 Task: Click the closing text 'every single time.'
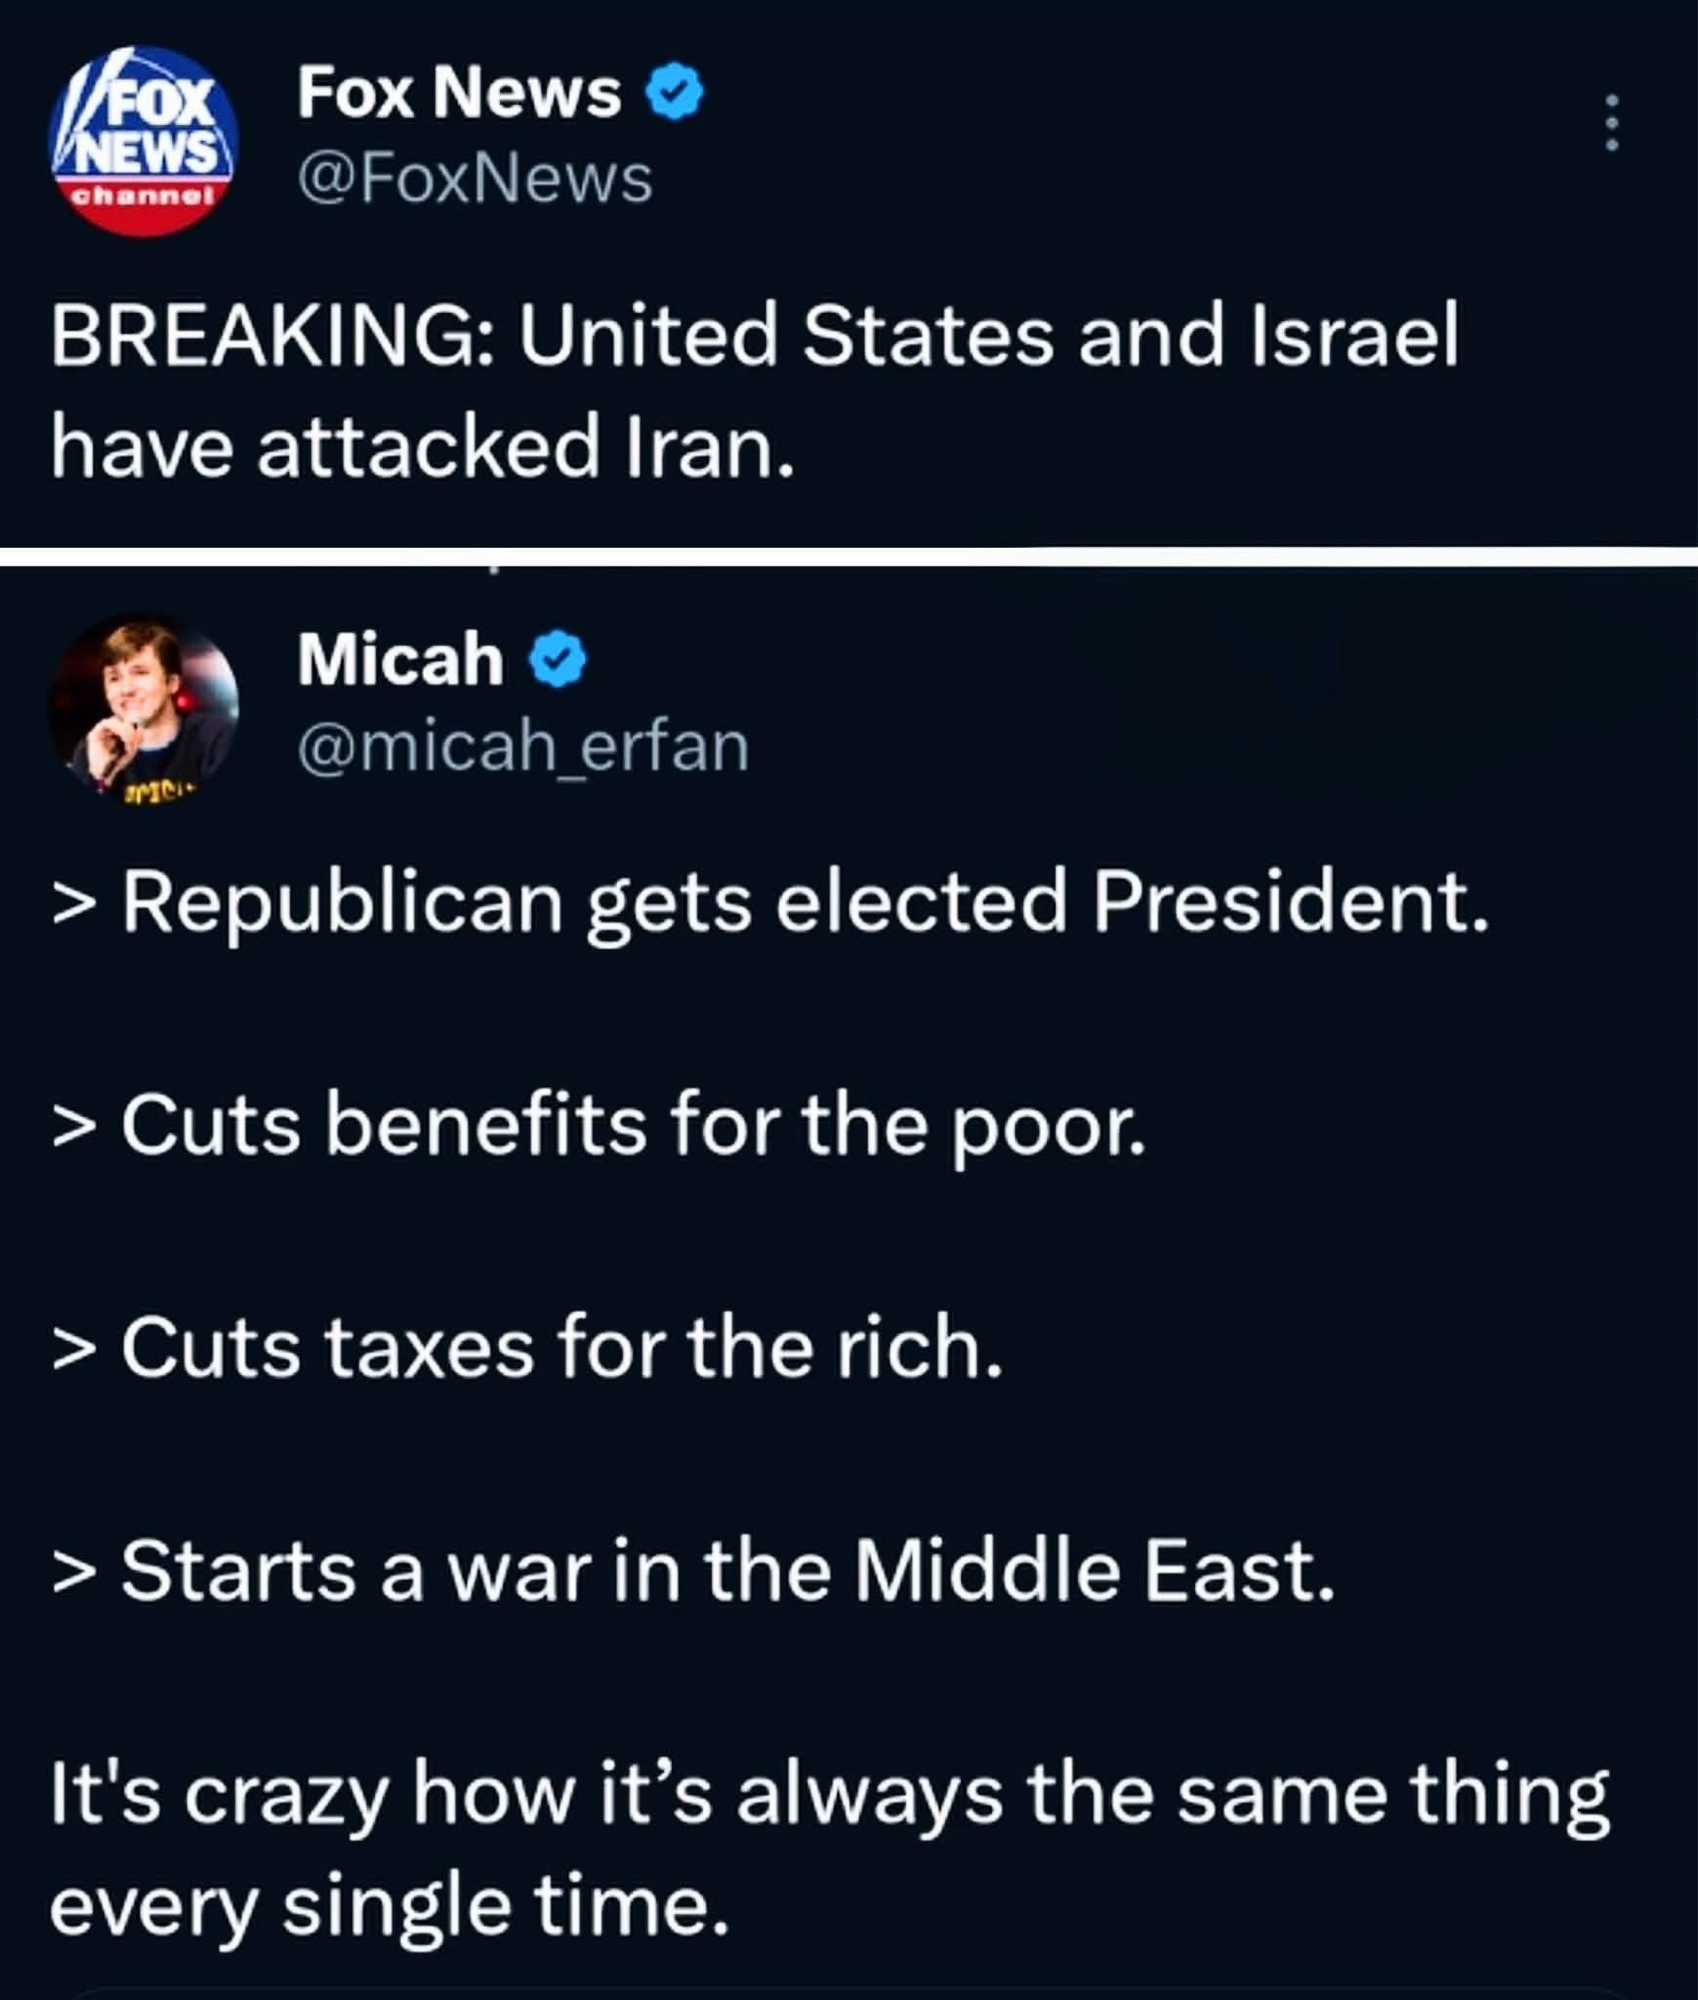coord(388,1906)
